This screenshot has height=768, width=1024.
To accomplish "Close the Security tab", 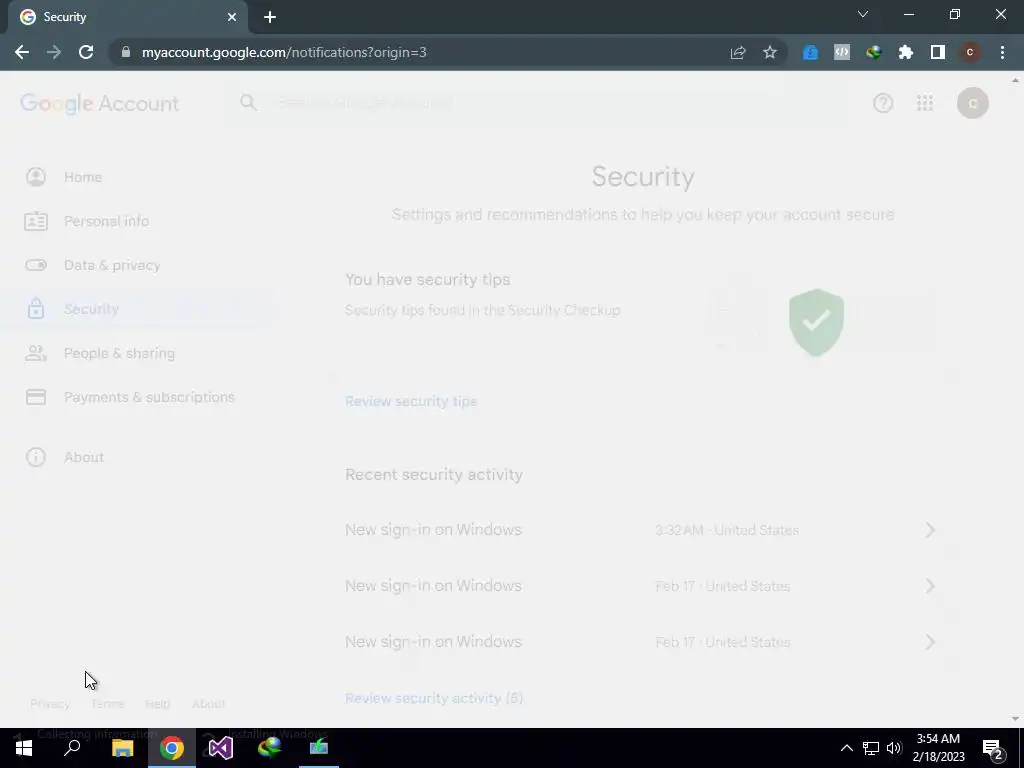I will 232,17.
